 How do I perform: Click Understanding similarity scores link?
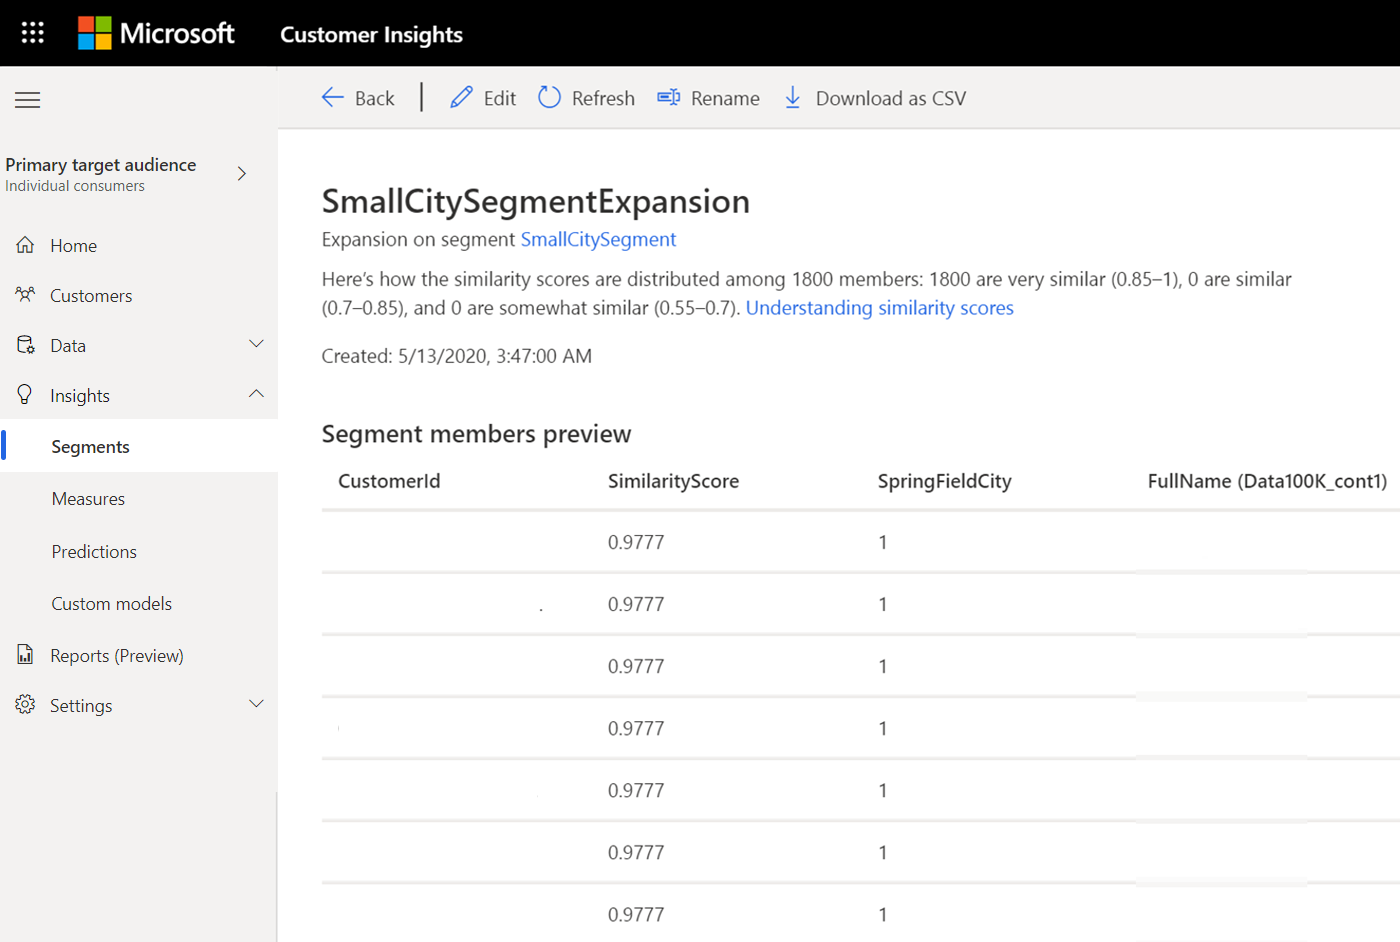point(879,308)
